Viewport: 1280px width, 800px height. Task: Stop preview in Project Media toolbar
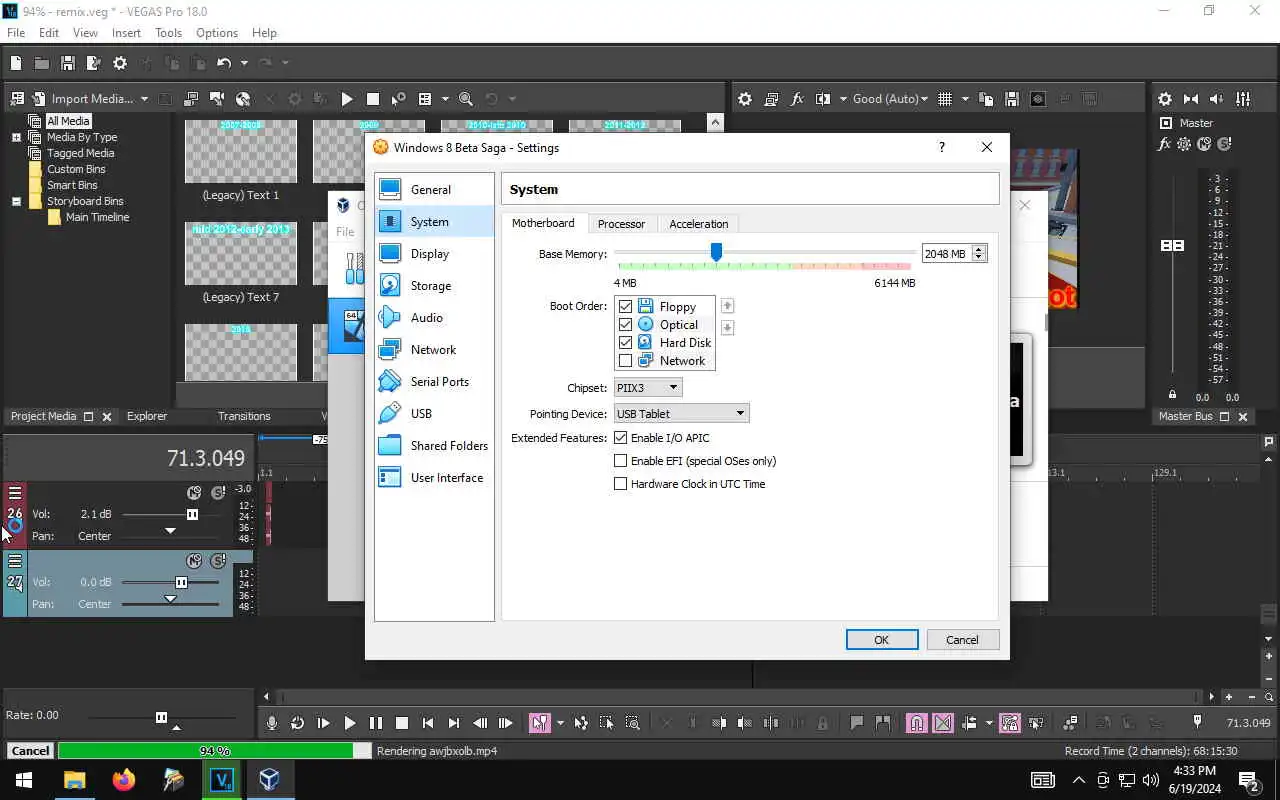click(x=373, y=99)
